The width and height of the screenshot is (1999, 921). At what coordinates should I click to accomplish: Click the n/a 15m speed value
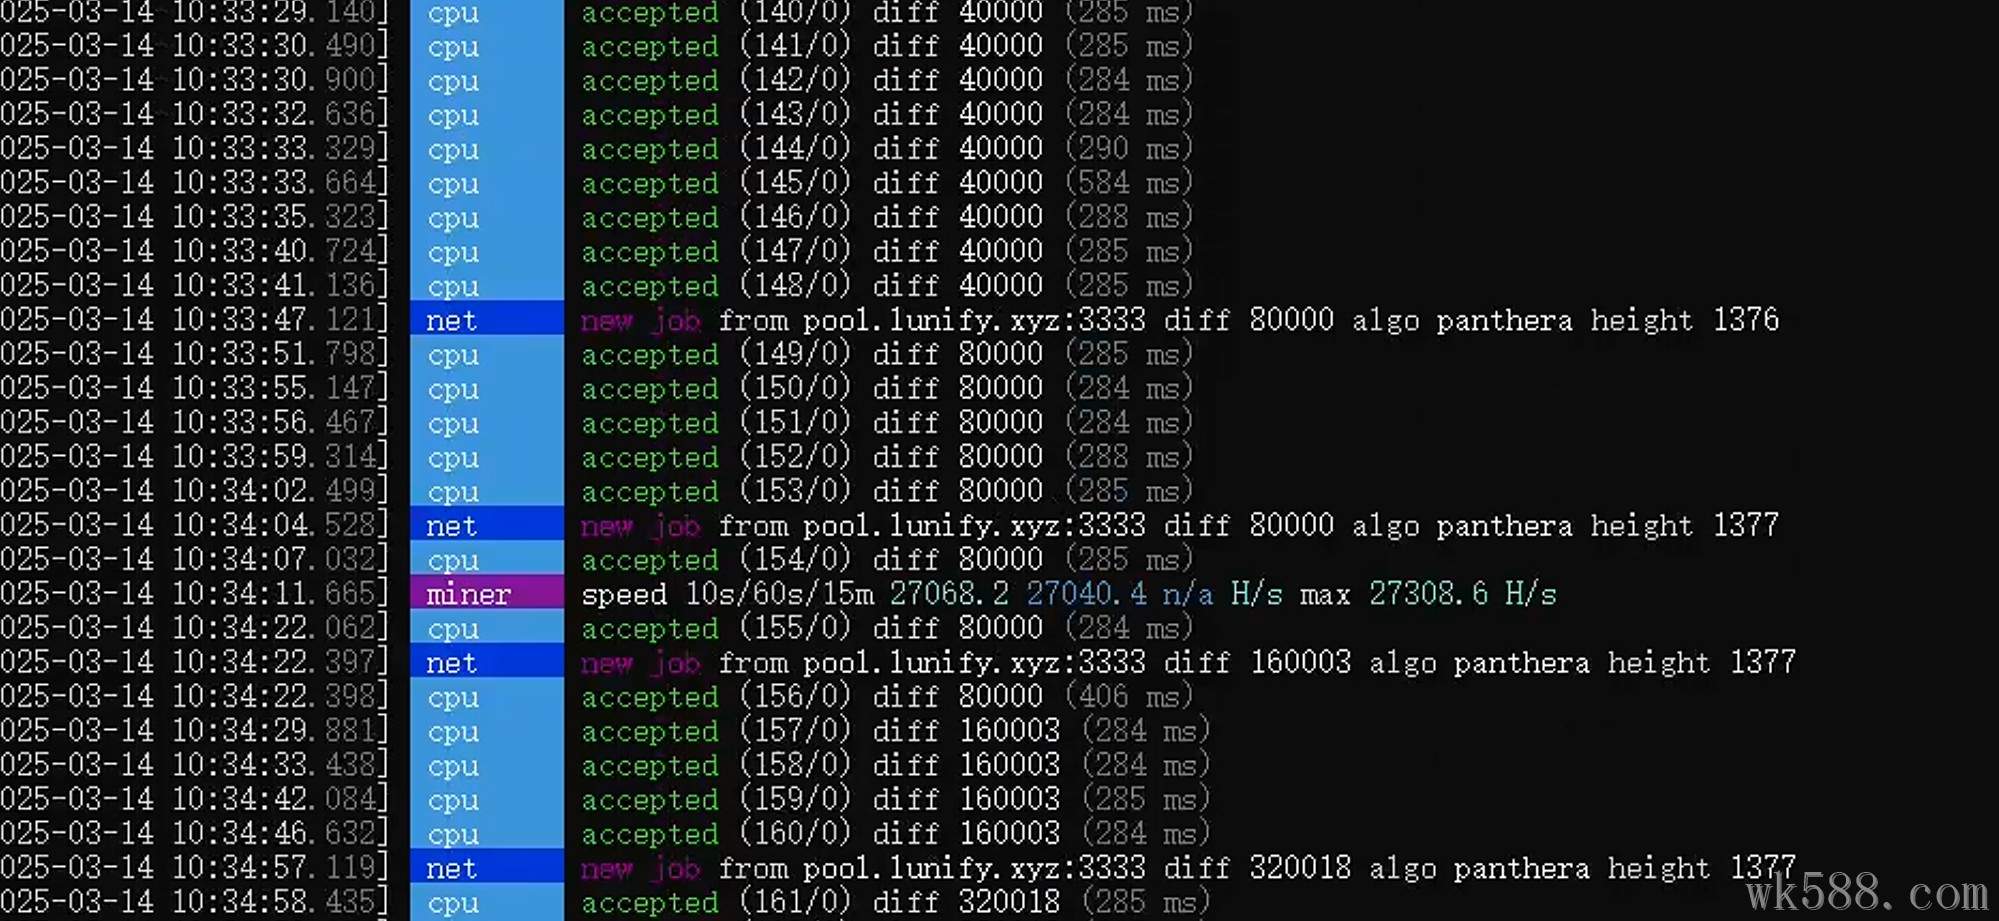(1187, 594)
